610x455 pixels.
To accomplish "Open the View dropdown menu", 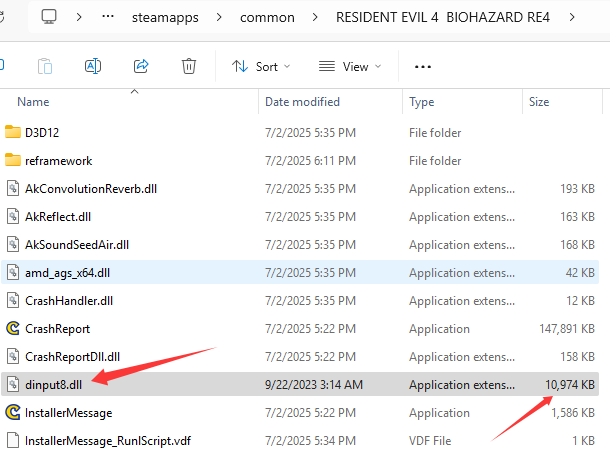I will (350, 66).
